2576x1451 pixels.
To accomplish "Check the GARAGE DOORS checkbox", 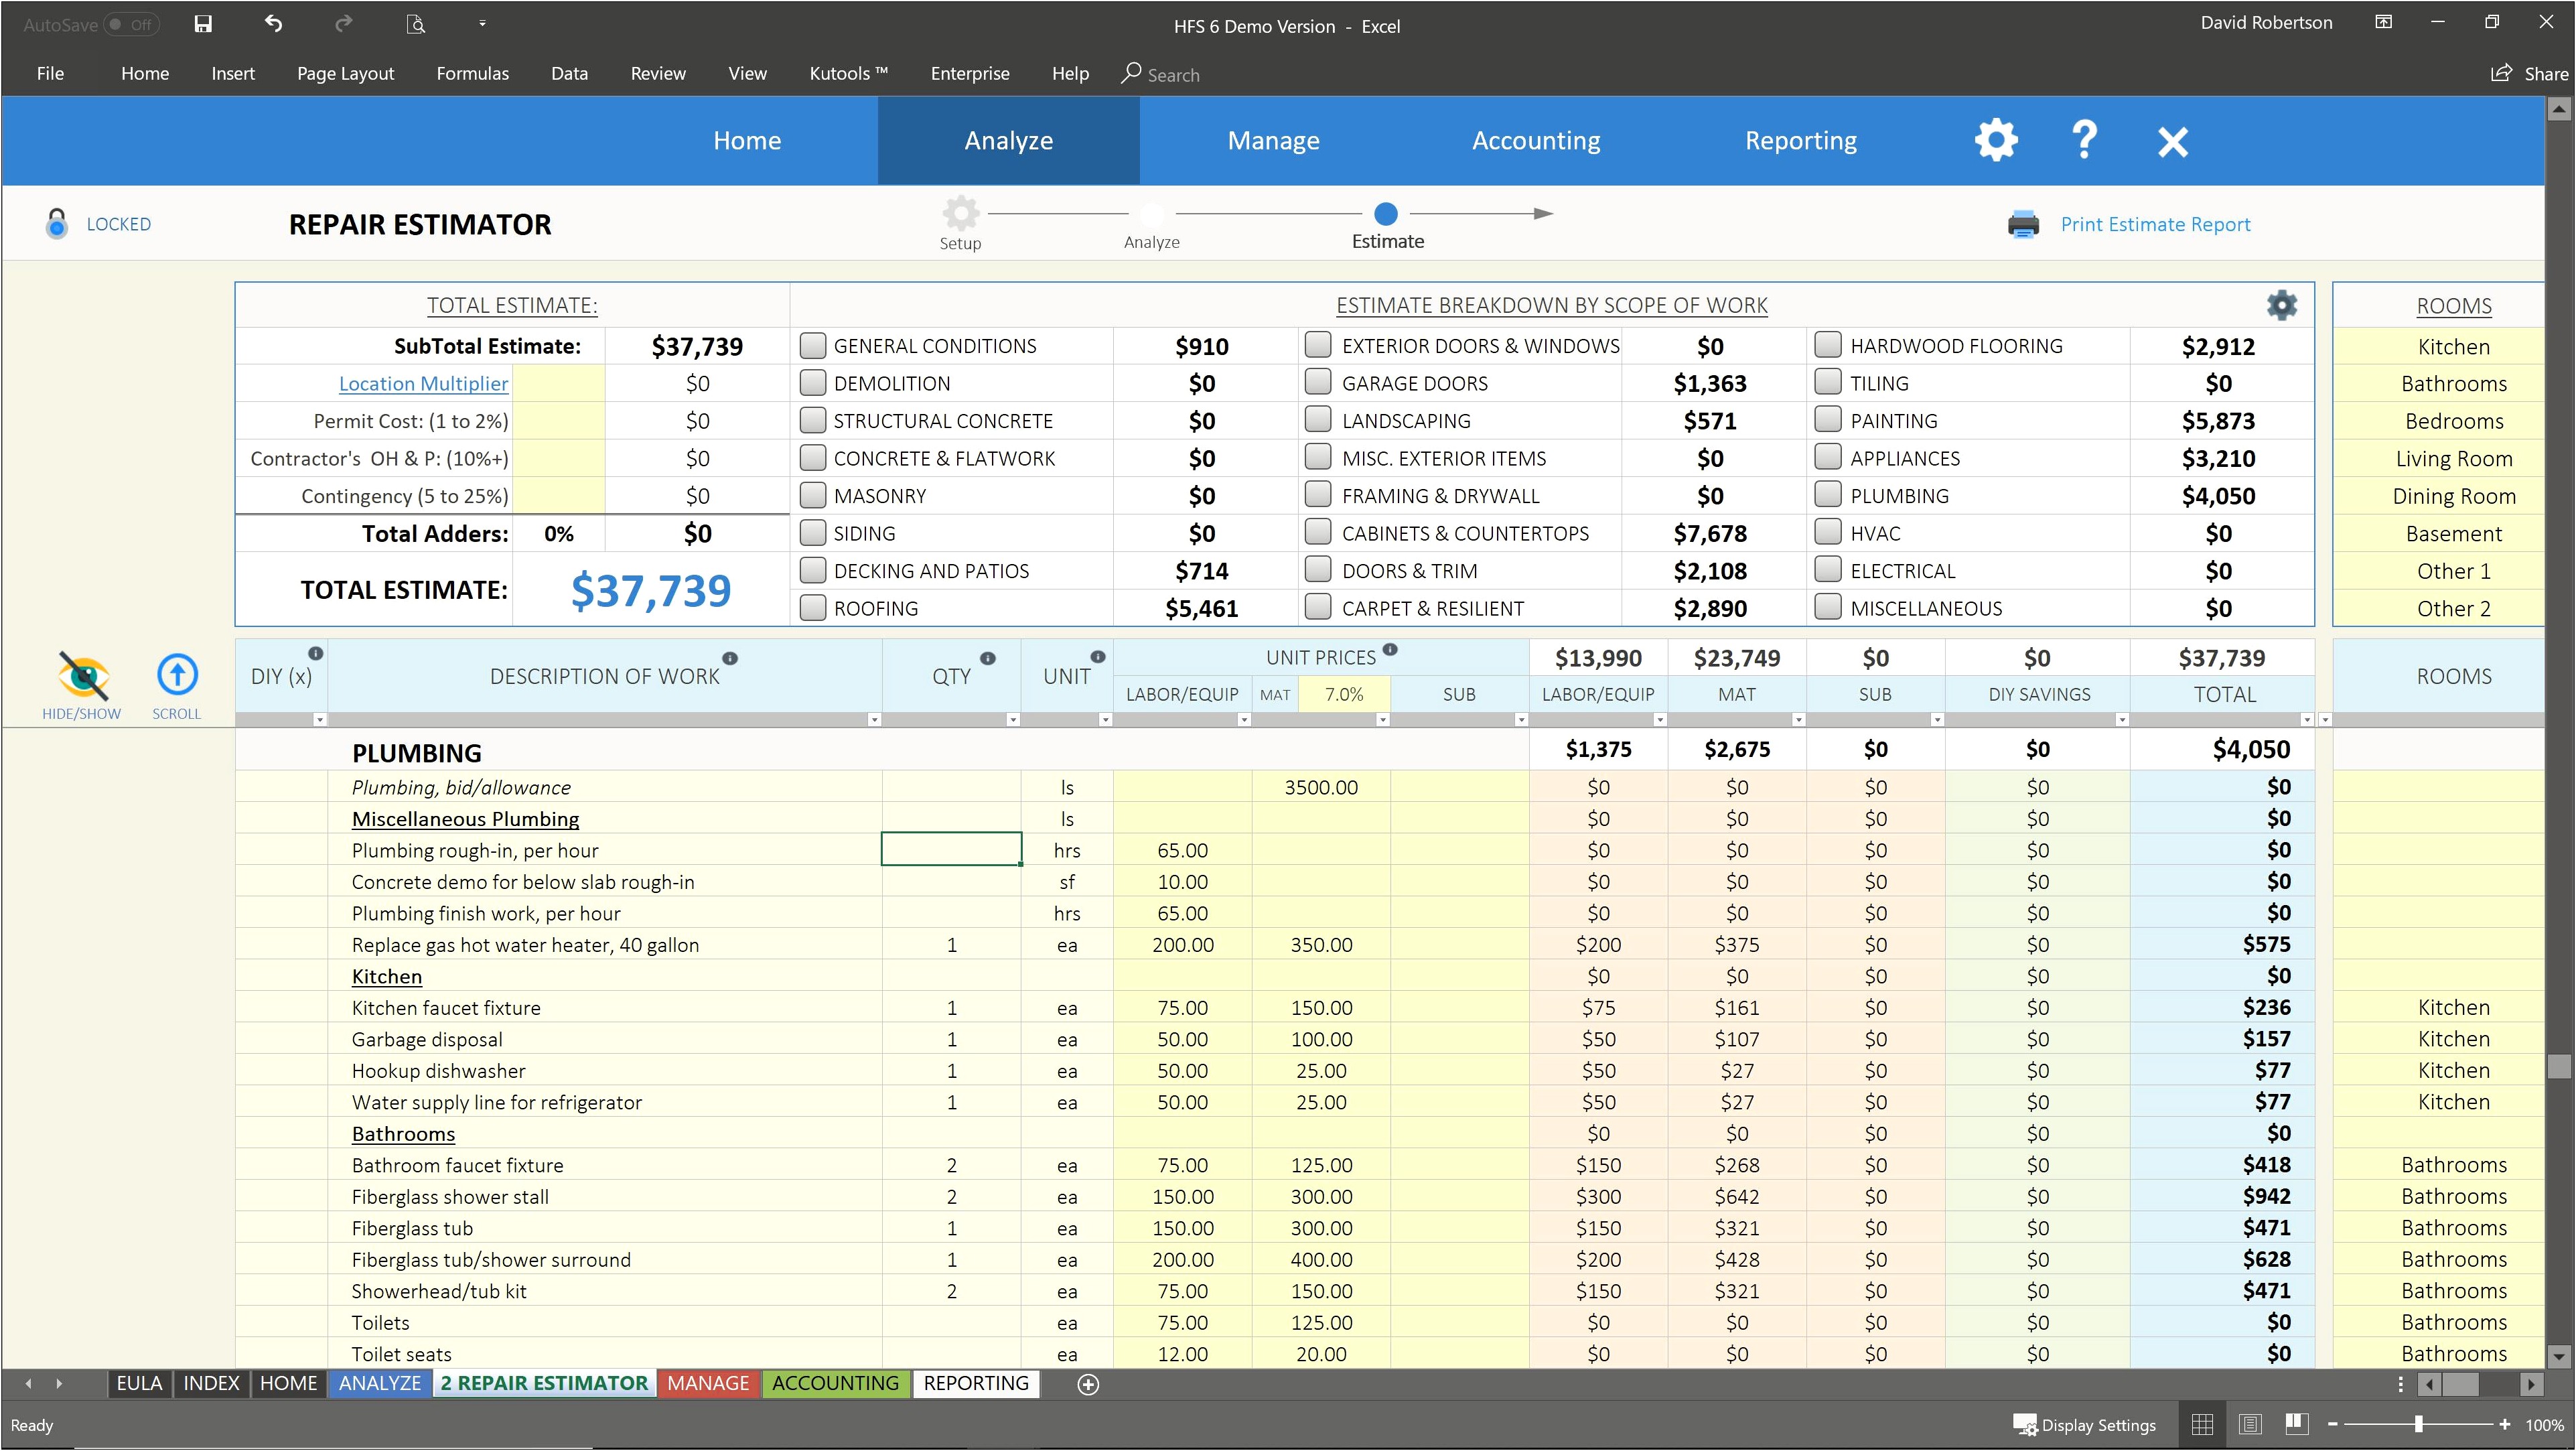I will click(x=1319, y=382).
